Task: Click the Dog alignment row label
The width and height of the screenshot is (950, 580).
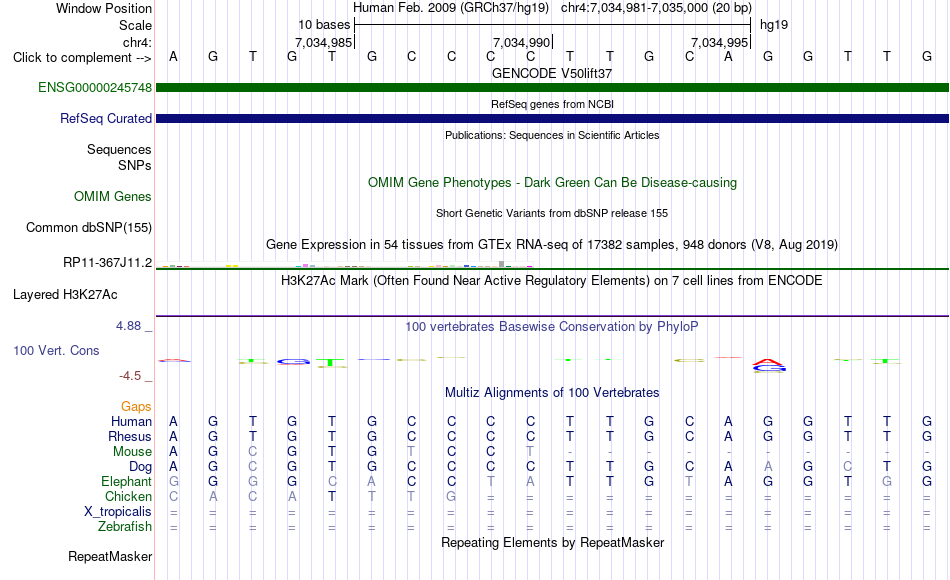Action: pyautogui.click(x=141, y=467)
